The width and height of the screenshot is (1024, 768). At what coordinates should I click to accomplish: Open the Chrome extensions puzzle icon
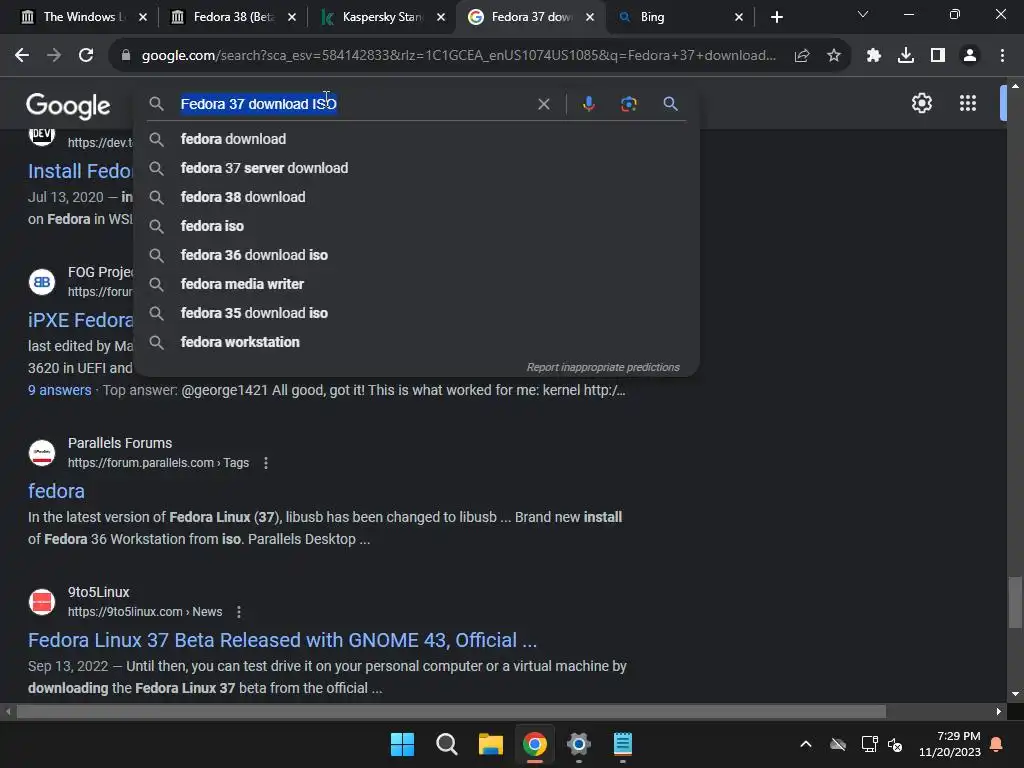point(873,56)
